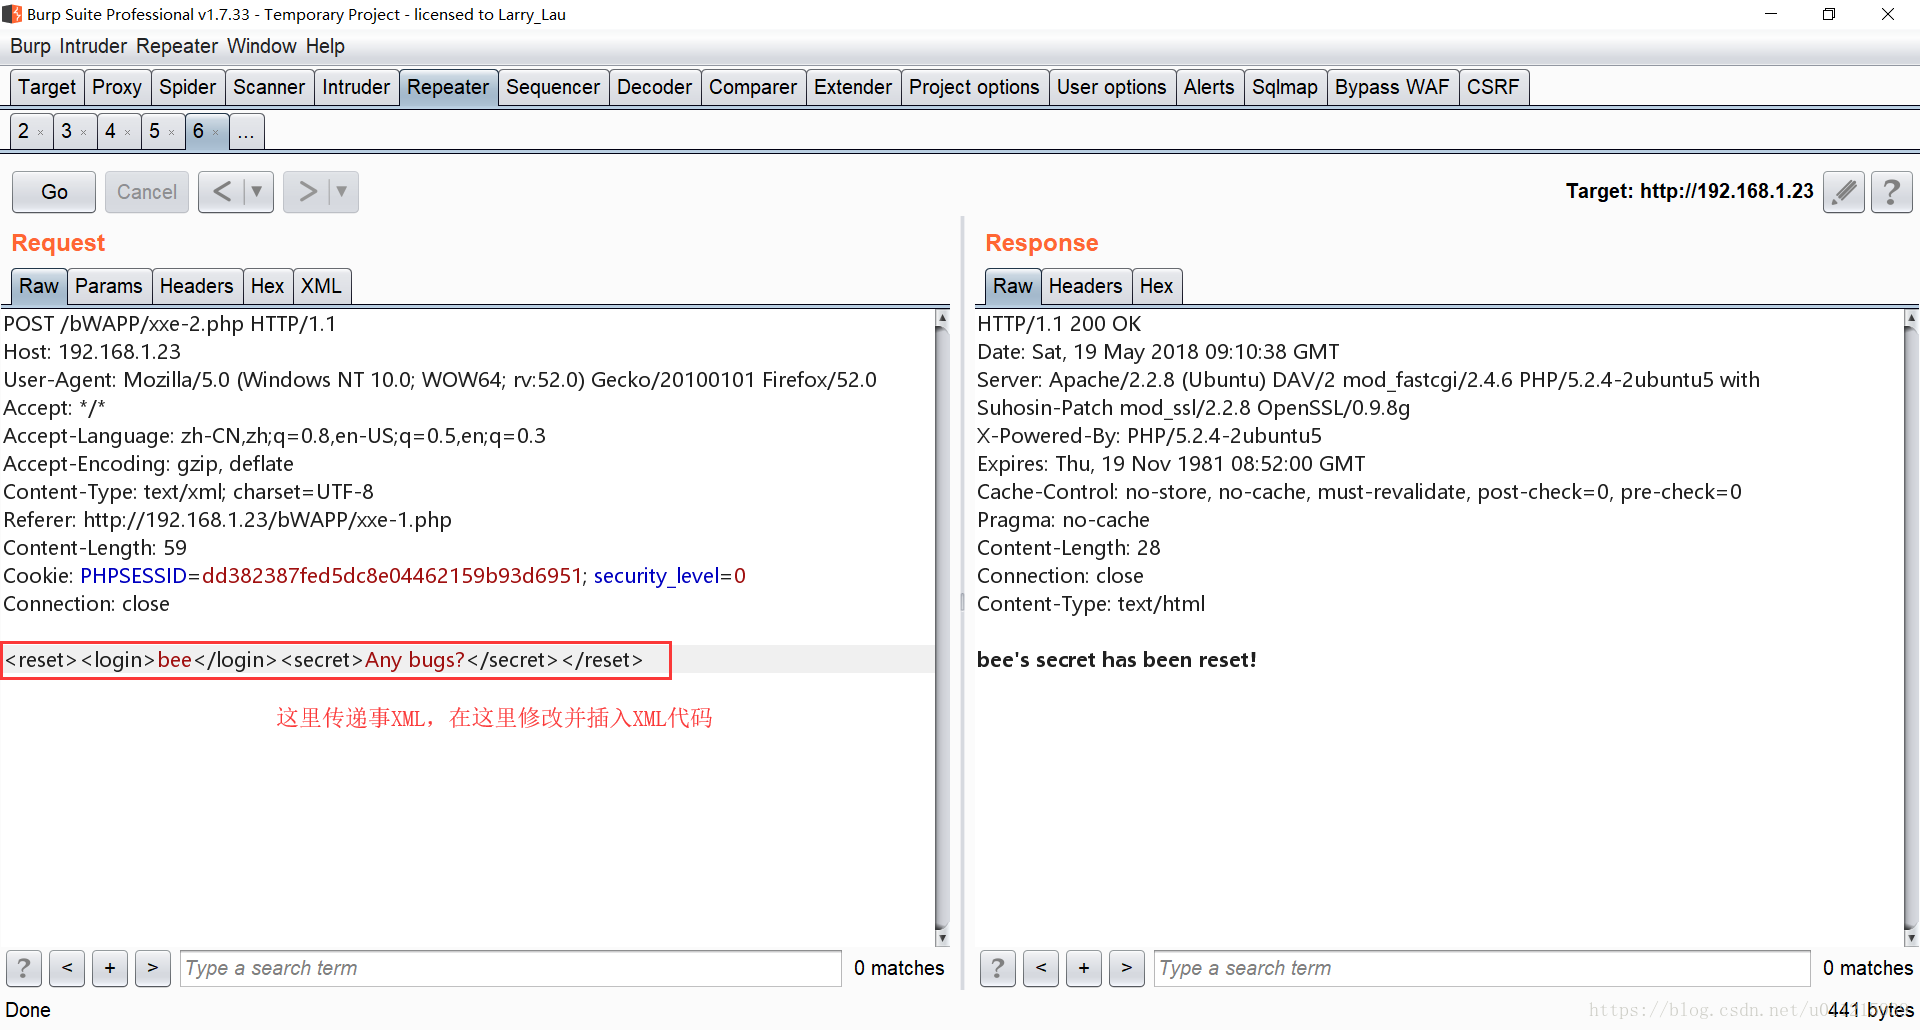Viewport: 1920px width, 1030px height.
Task: View request Hex tab
Action: click(268, 286)
